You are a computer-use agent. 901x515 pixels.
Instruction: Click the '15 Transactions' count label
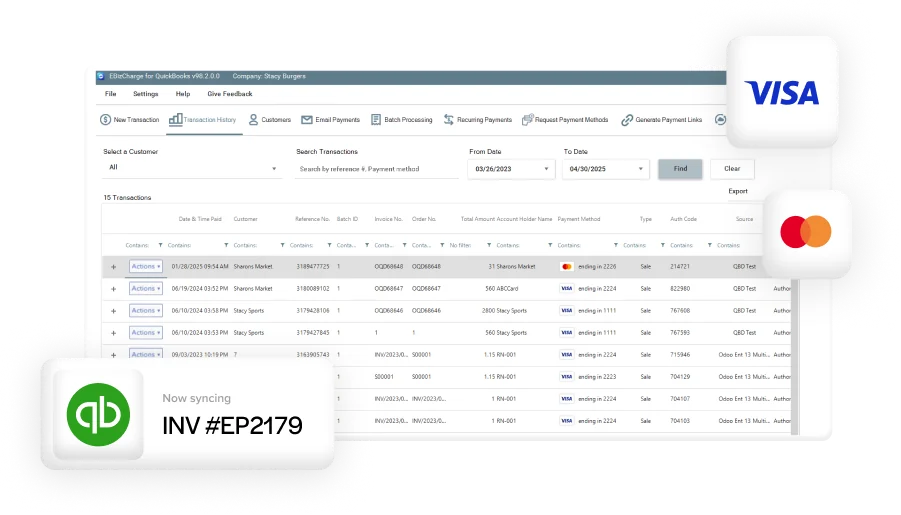point(127,197)
